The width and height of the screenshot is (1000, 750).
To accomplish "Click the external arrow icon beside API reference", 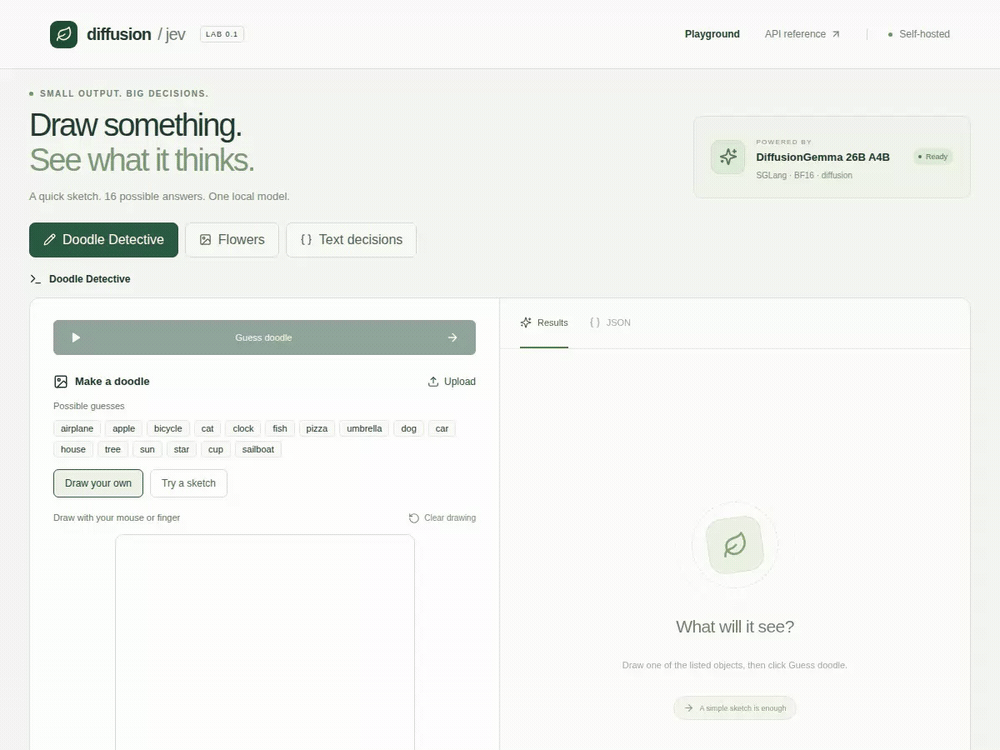I will 835,34.
